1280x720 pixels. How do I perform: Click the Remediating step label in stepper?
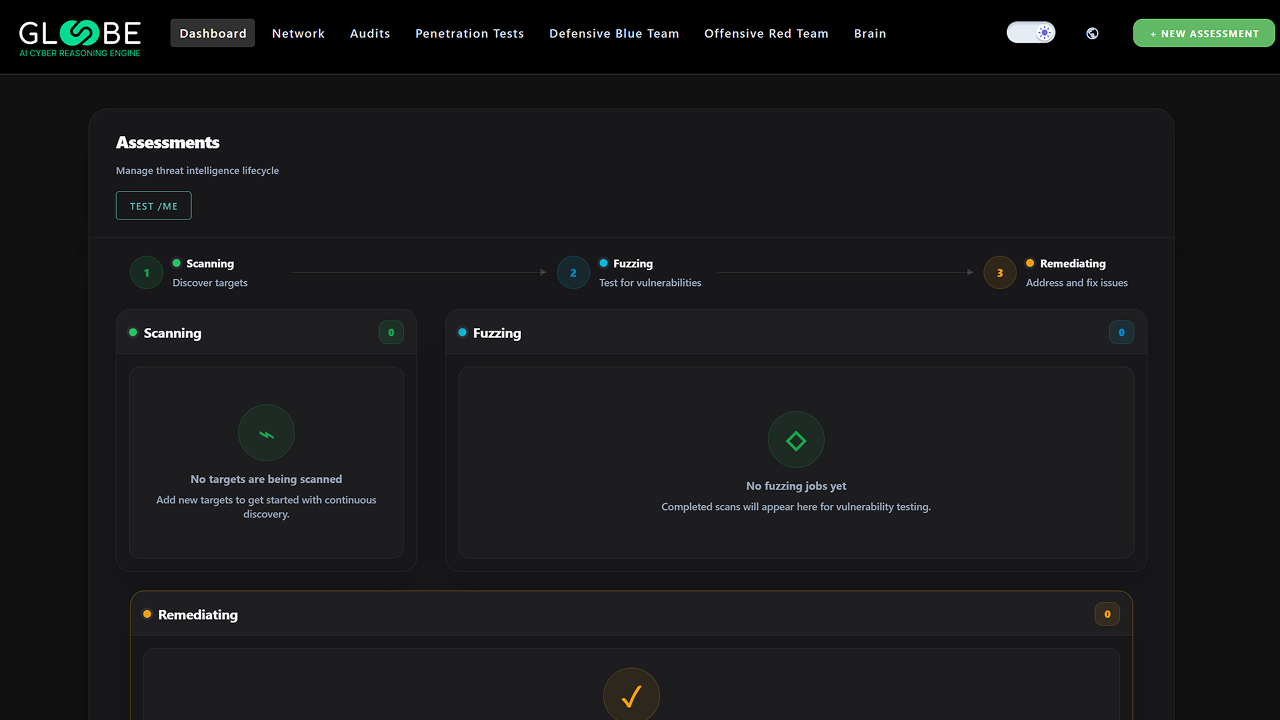click(1073, 264)
